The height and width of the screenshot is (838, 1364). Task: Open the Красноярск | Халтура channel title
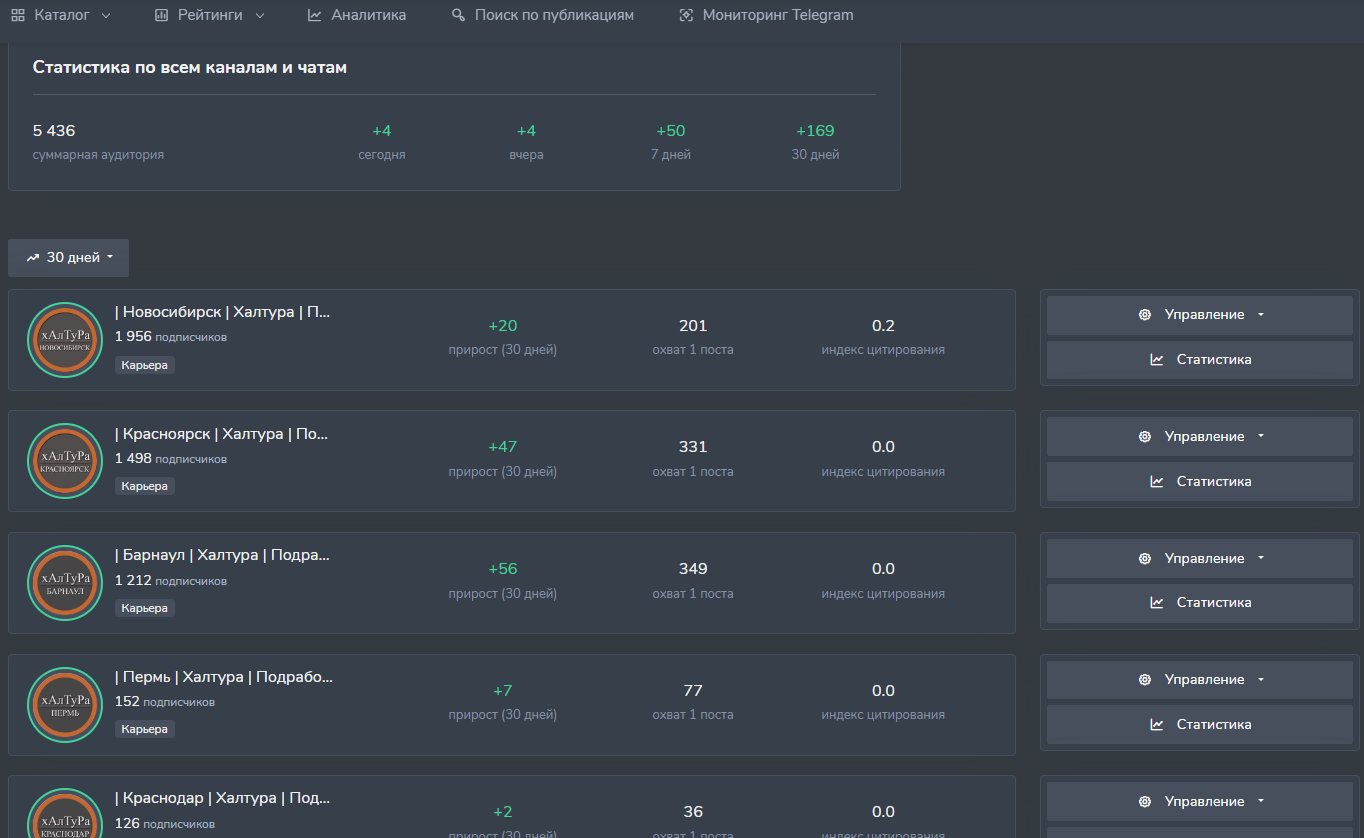(221, 434)
